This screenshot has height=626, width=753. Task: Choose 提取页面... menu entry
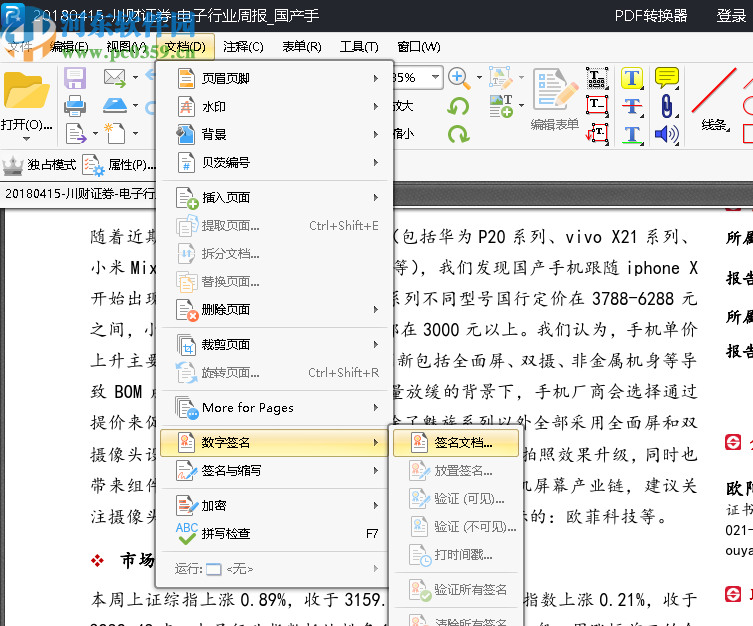tap(274, 225)
